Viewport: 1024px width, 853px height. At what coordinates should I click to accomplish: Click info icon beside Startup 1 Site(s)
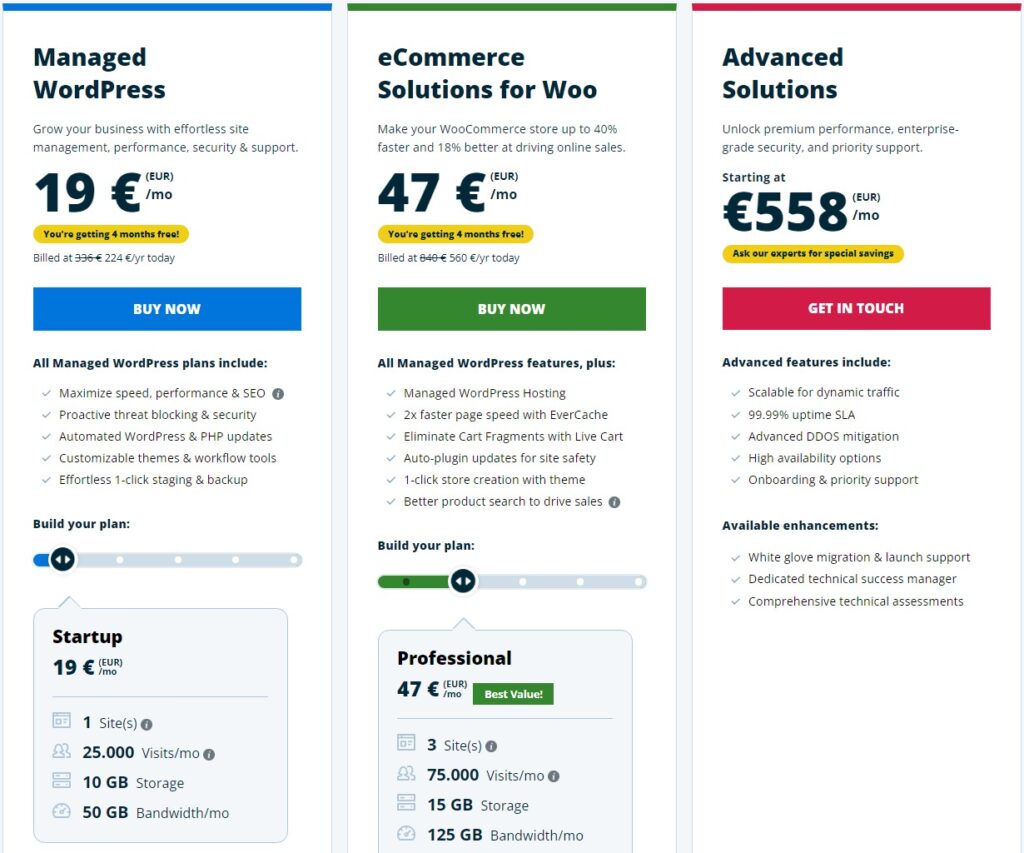146,724
